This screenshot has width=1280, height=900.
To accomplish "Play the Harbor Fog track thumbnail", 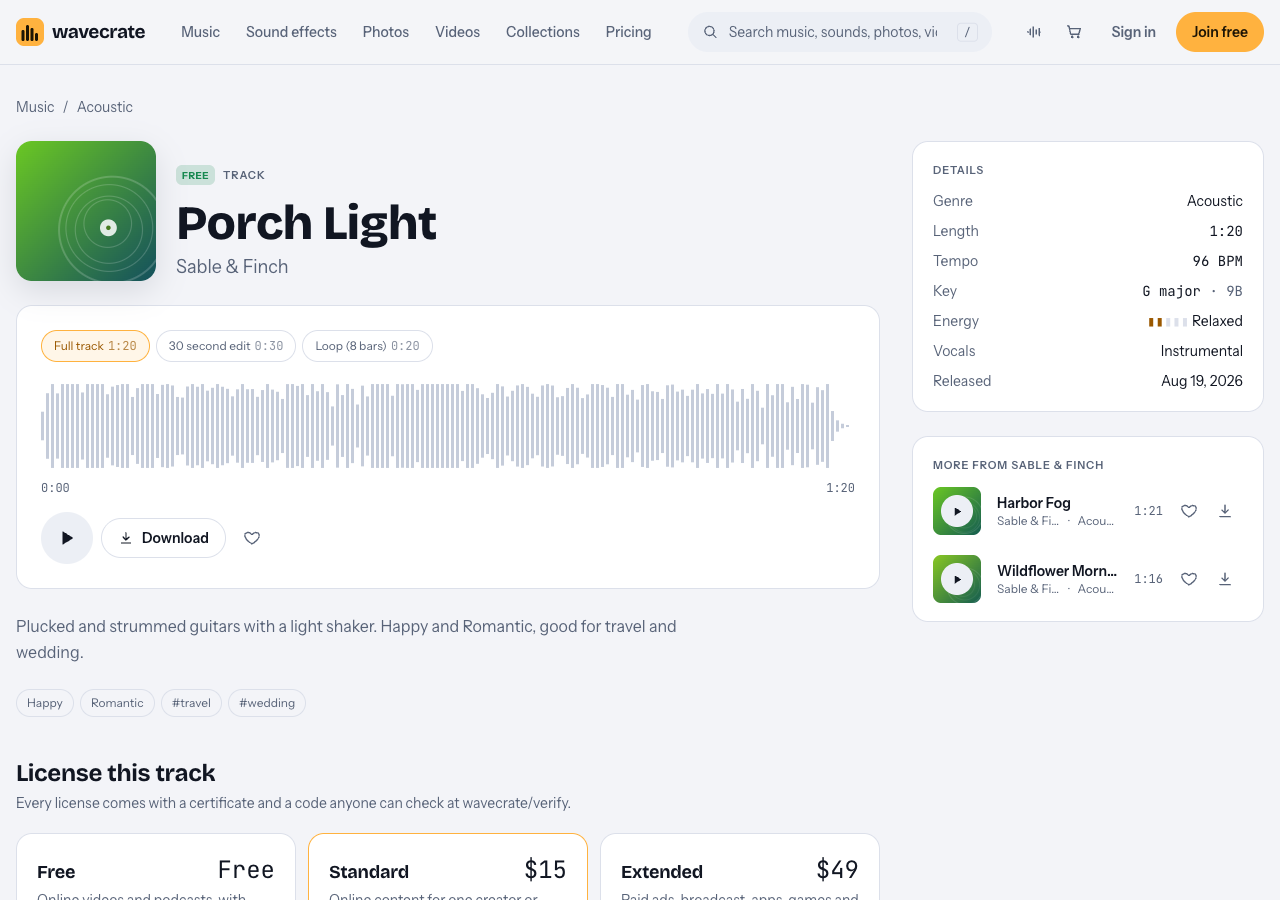I will [957, 511].
